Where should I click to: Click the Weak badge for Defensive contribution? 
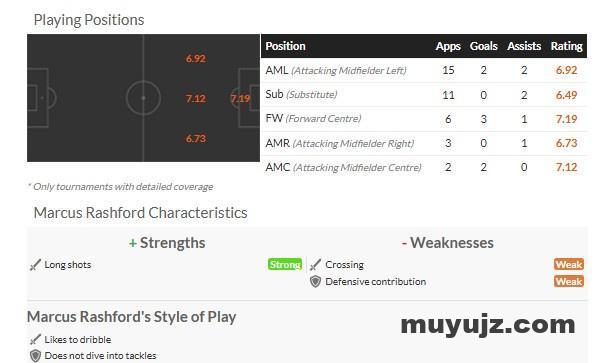click(569, 282)
